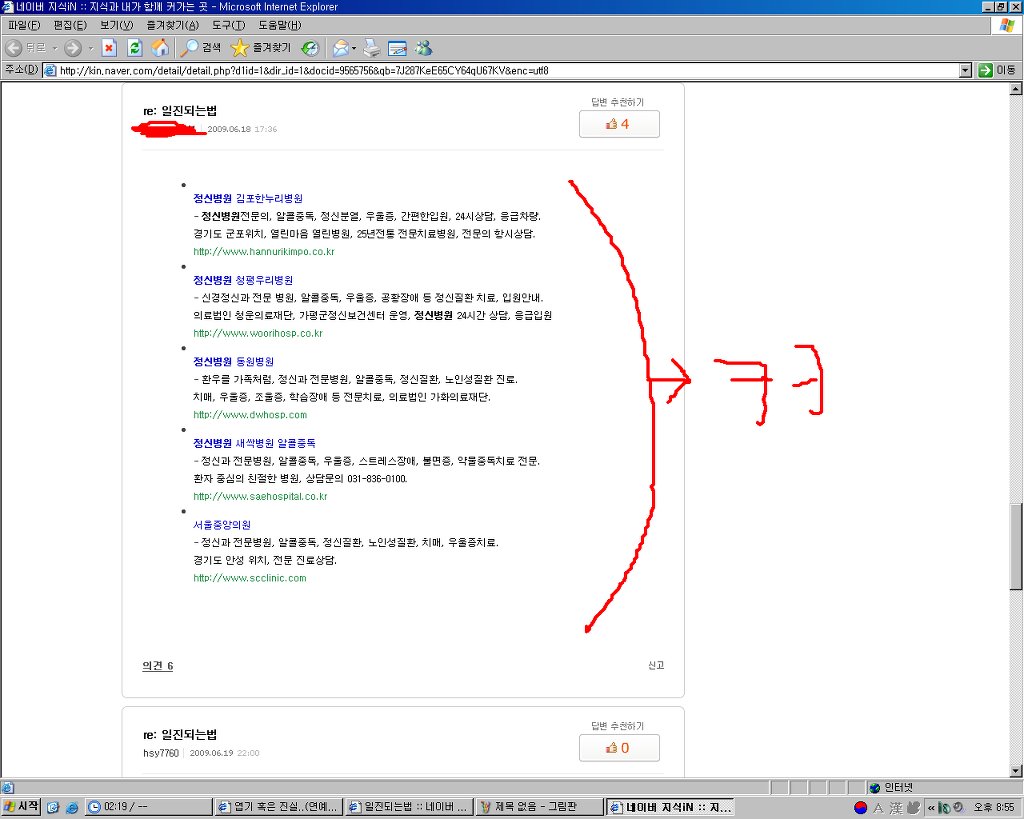Viewport: 1024px width, 819px height.
Task: Switch to the 네이버 지식iN taskbar window
Action: coord(670,807)
